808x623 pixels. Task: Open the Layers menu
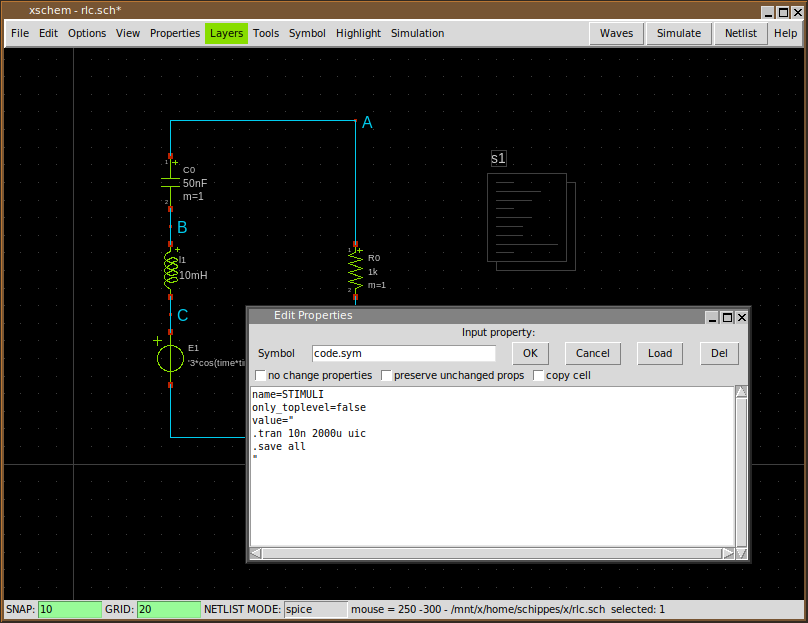(x=226, y=33)
